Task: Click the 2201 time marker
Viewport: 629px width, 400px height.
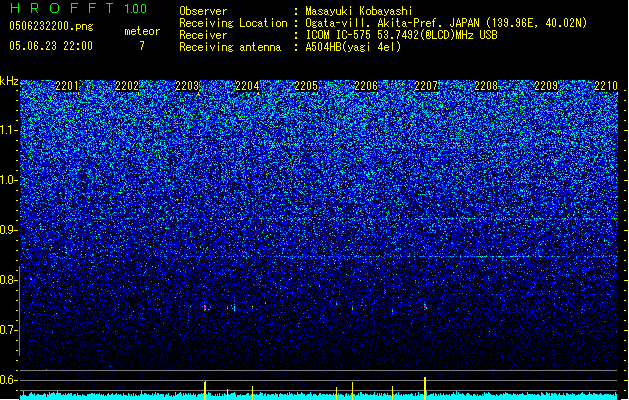Action: click(x=67, y=86)
